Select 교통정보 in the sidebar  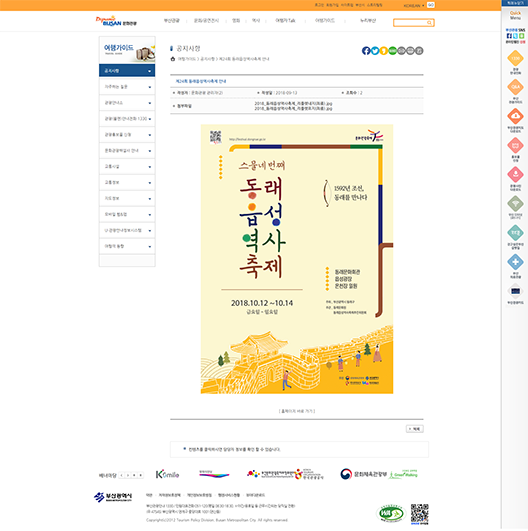pyautogui.click(x=127, y=183)
